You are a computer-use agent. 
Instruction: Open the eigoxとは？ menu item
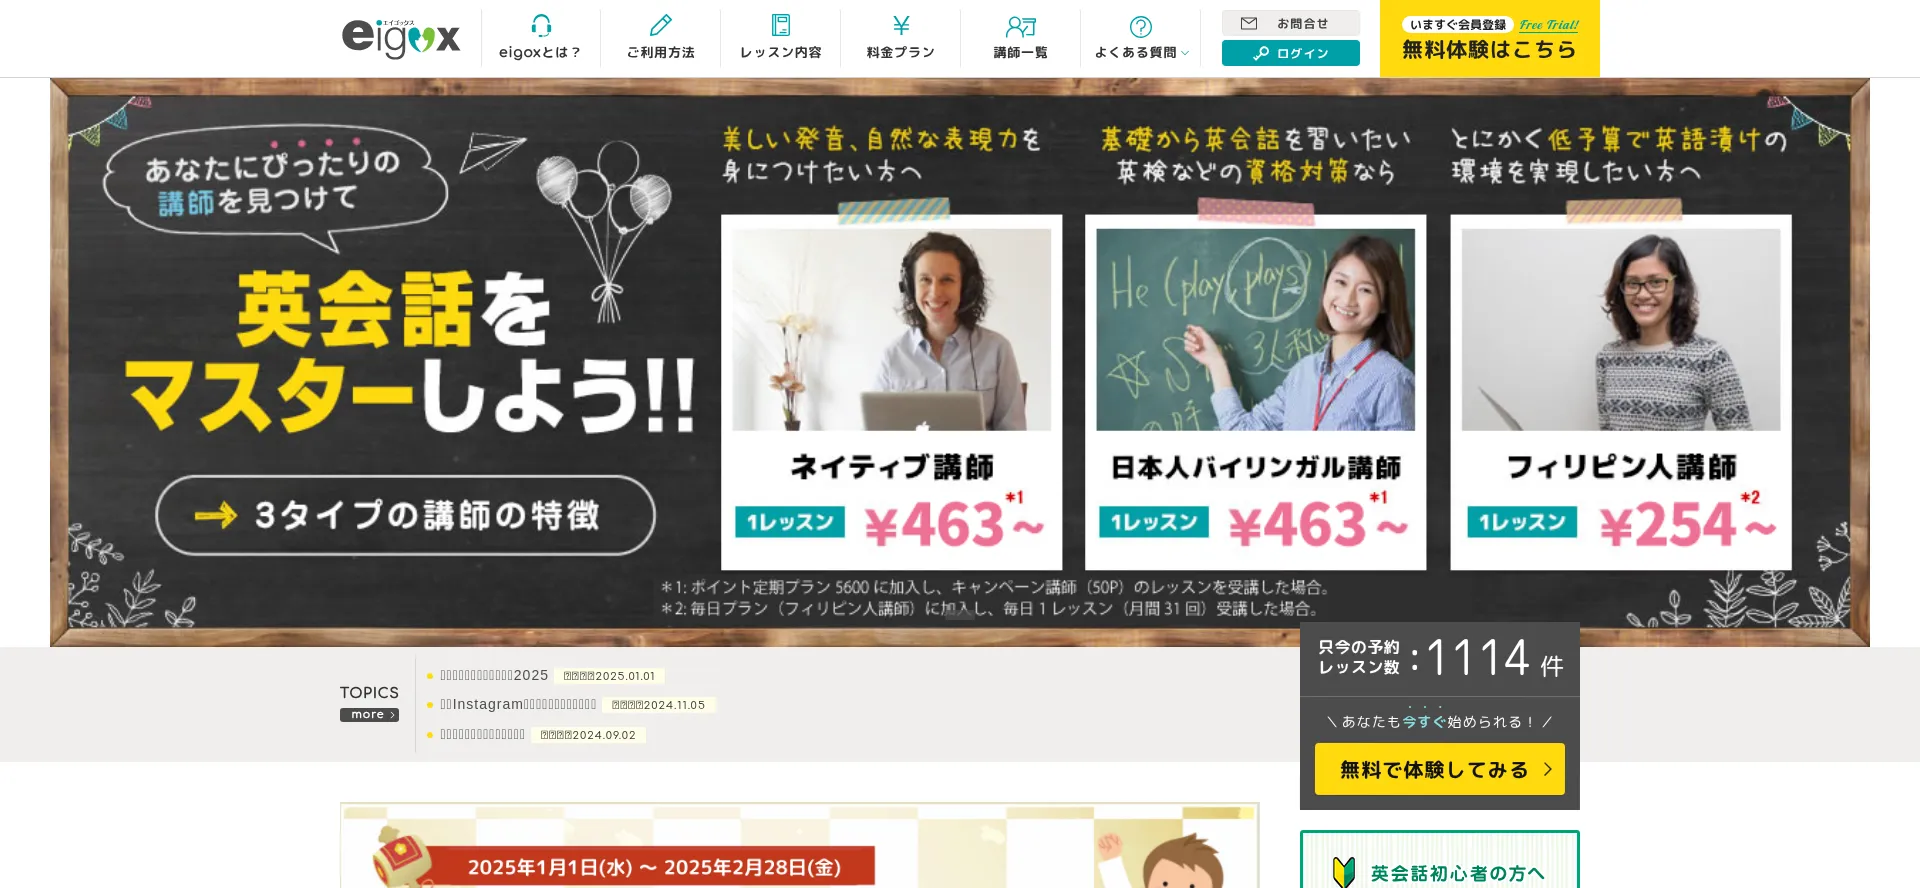click(x=540, y=39)
